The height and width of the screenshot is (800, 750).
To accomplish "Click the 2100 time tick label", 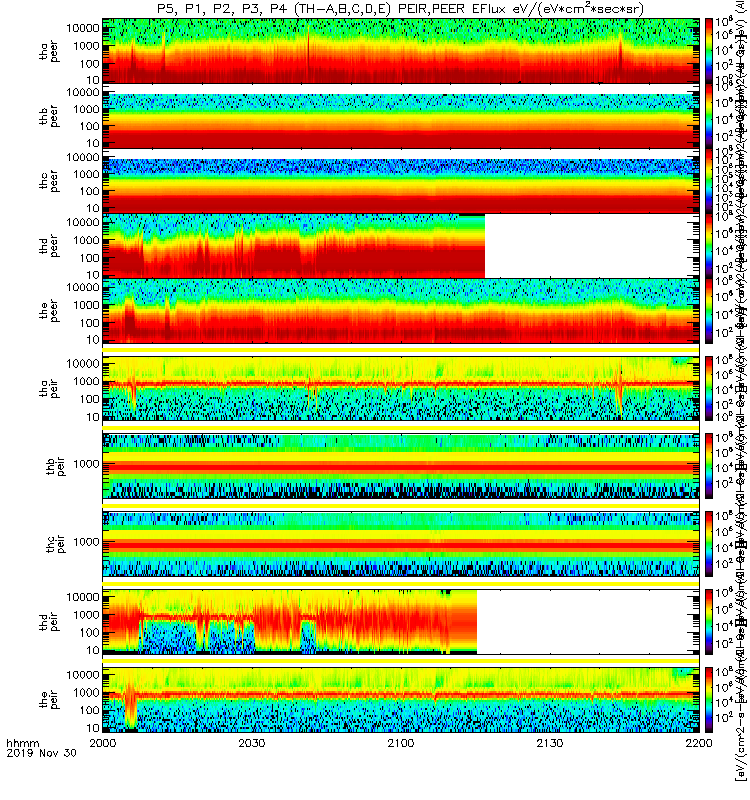I will click(x=401, y=743).
